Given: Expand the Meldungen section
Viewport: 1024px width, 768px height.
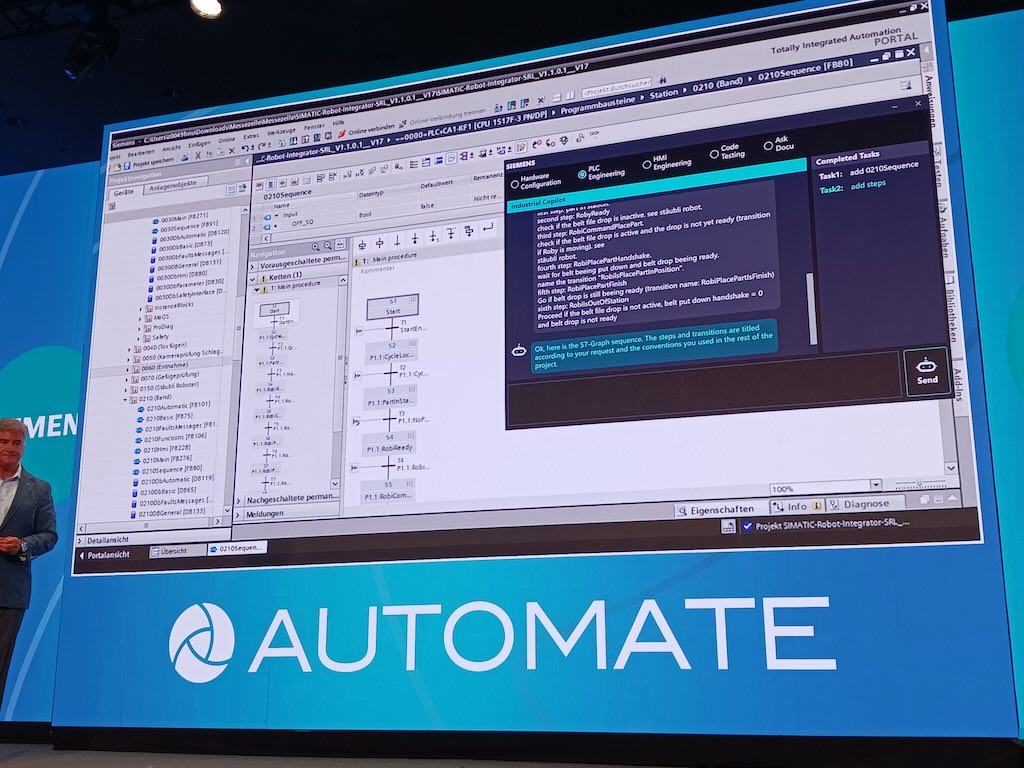Looking at the screenshot, I should [239, 515].
